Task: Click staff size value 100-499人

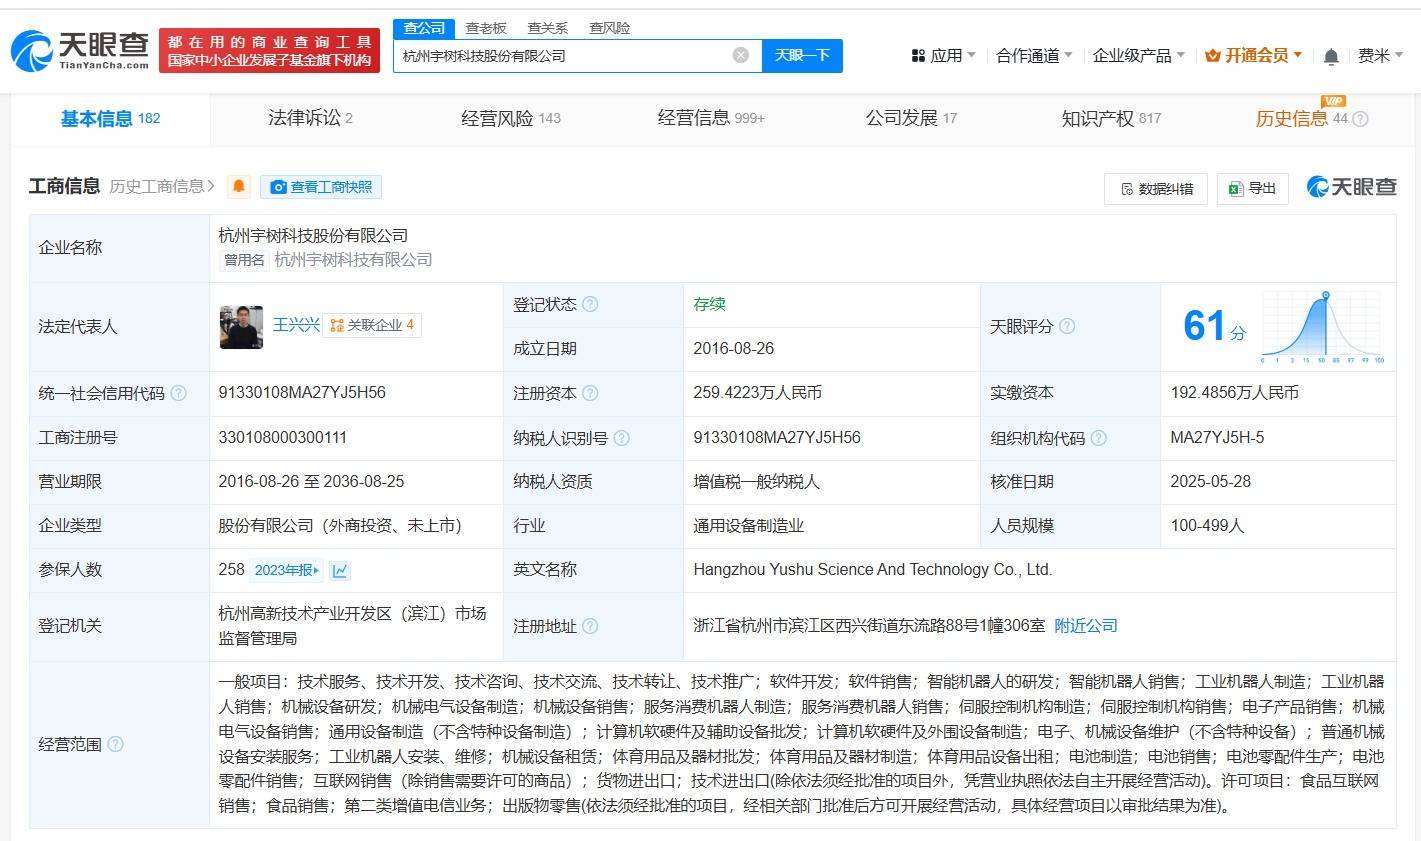Action: pyautogui.click(x=1207, y=525)
